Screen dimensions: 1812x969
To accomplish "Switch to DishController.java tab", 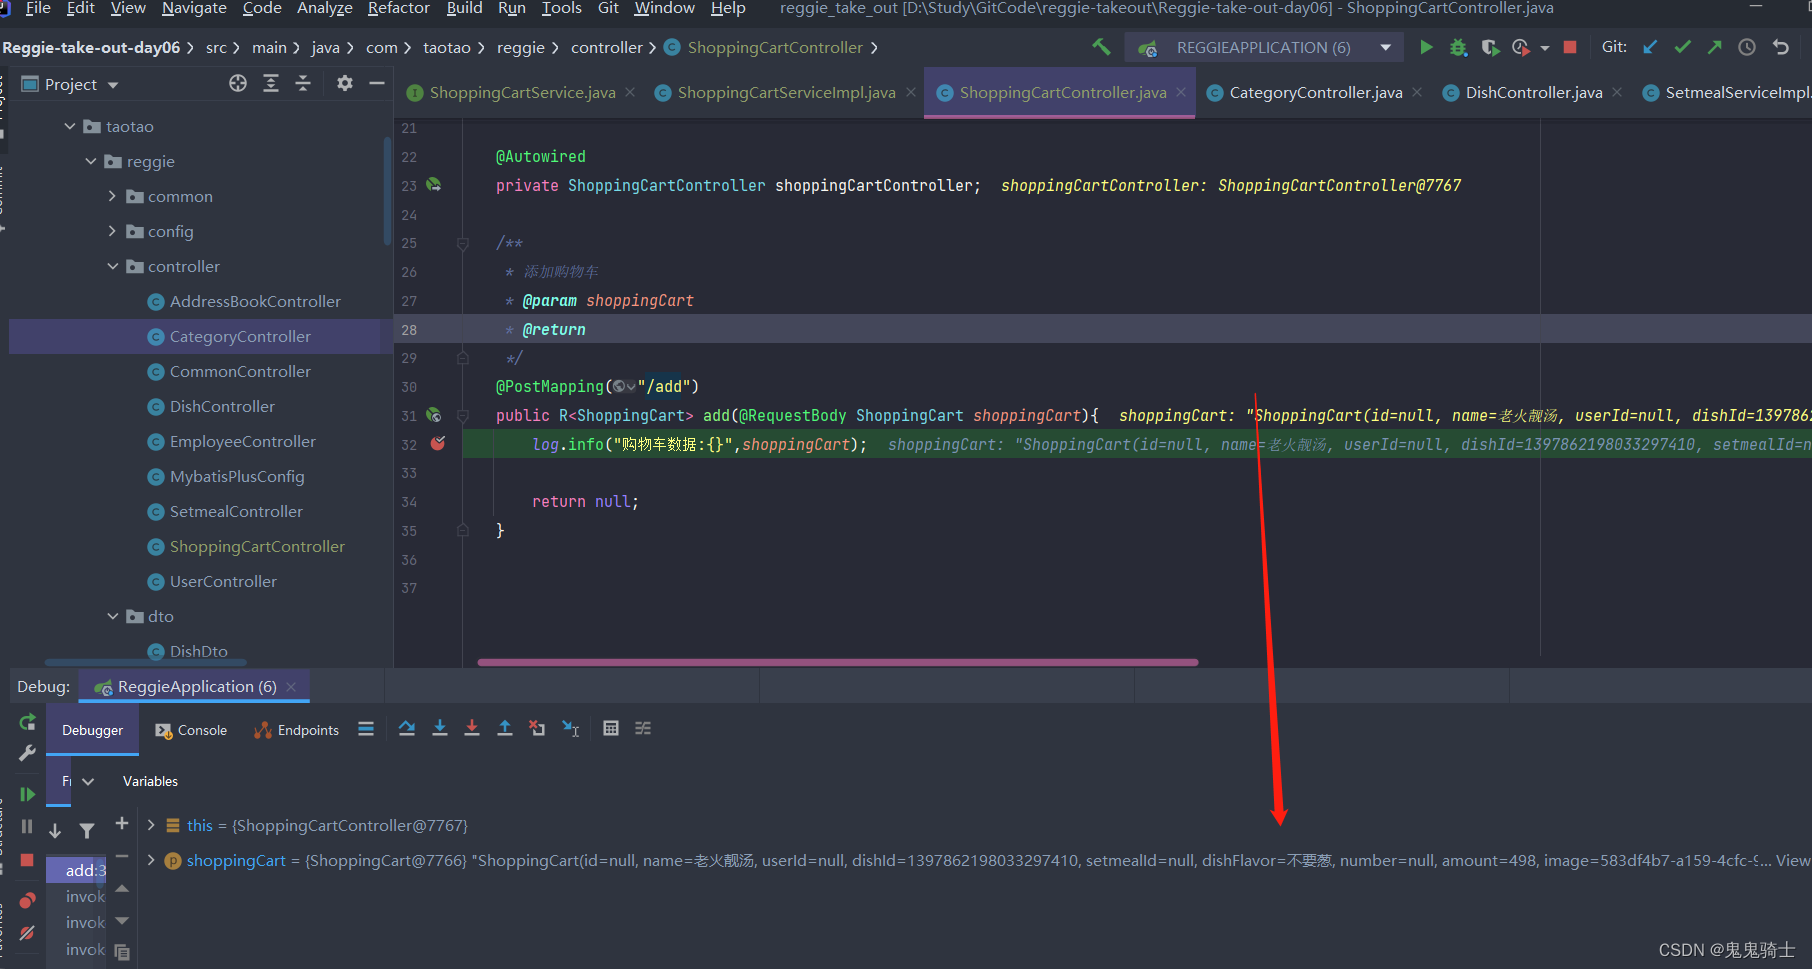I will coord(1533,92).
